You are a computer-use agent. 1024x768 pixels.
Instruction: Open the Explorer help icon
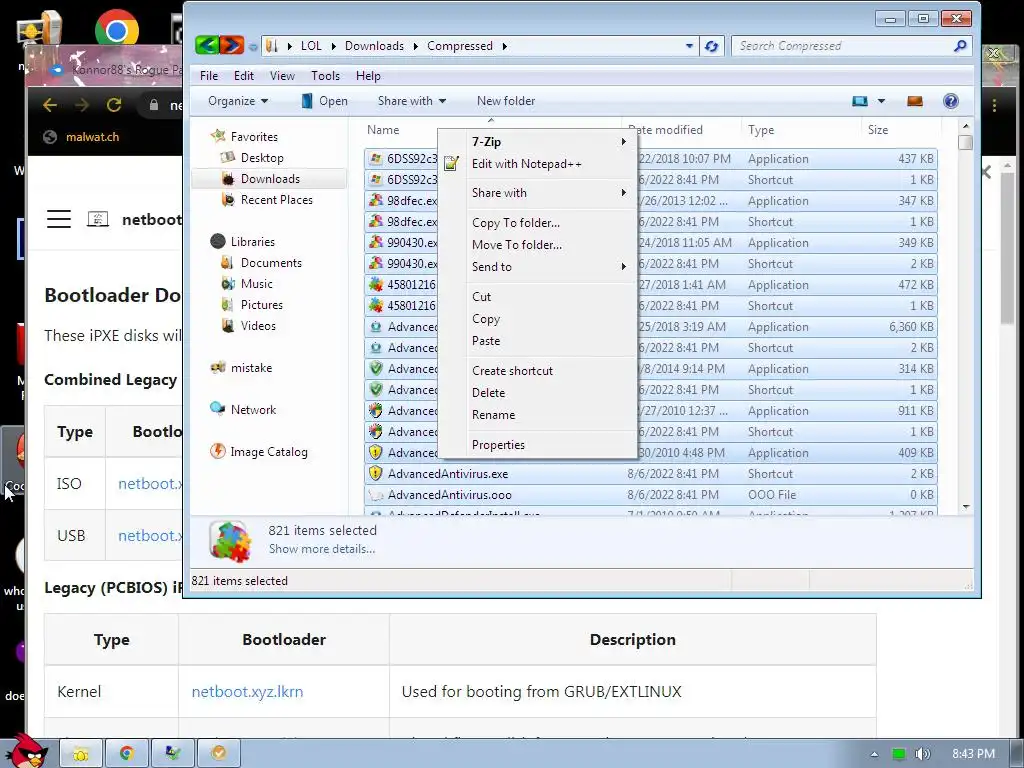tap(951, 101)
